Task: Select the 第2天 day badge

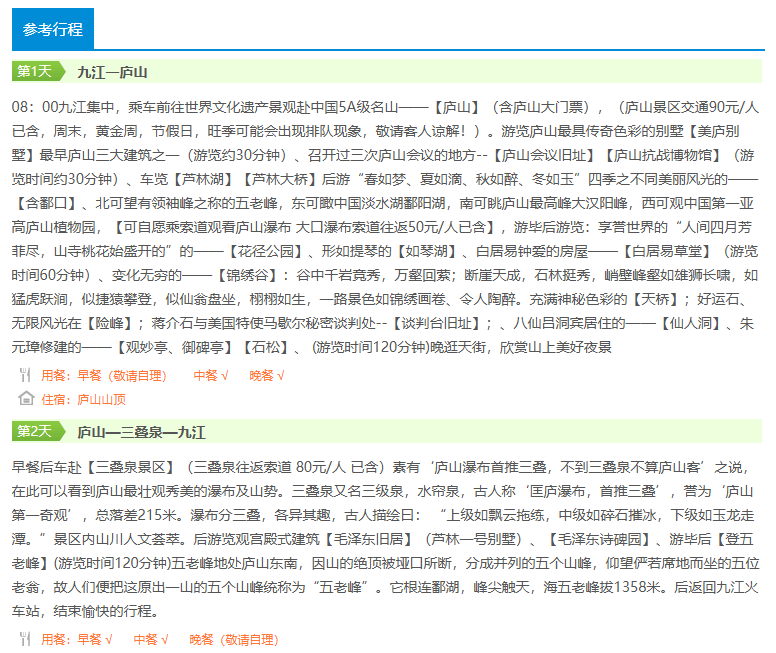Action: (x=39, y=431)
